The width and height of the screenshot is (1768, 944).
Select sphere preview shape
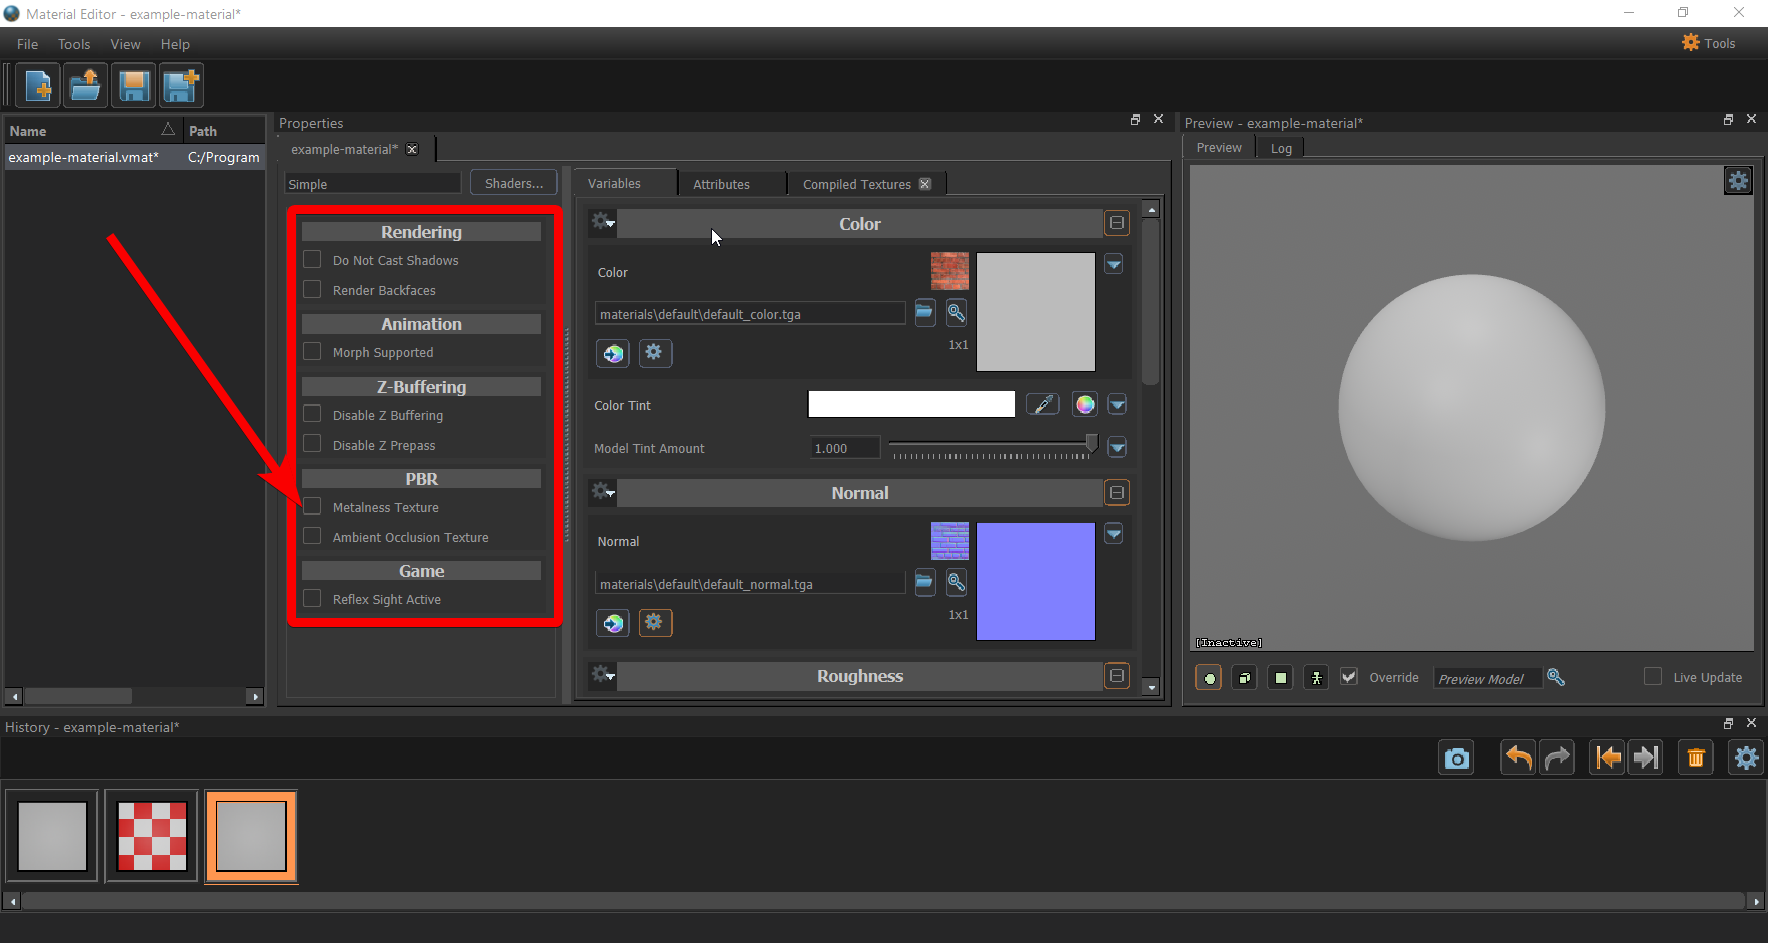1209,678
